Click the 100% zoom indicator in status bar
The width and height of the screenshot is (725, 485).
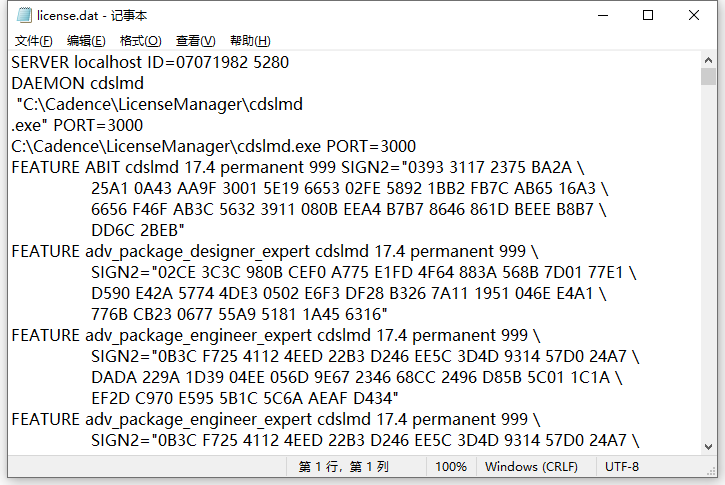pos(451,467)
